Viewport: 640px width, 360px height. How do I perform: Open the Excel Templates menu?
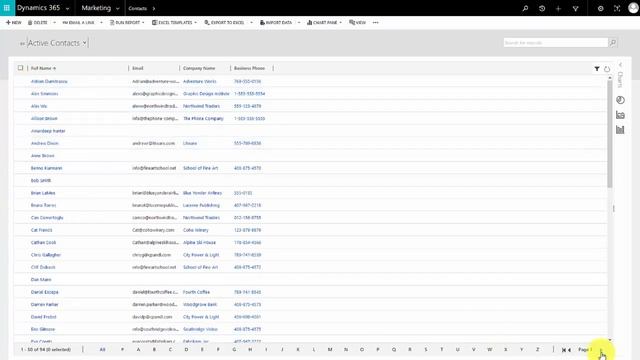(174, 22)
